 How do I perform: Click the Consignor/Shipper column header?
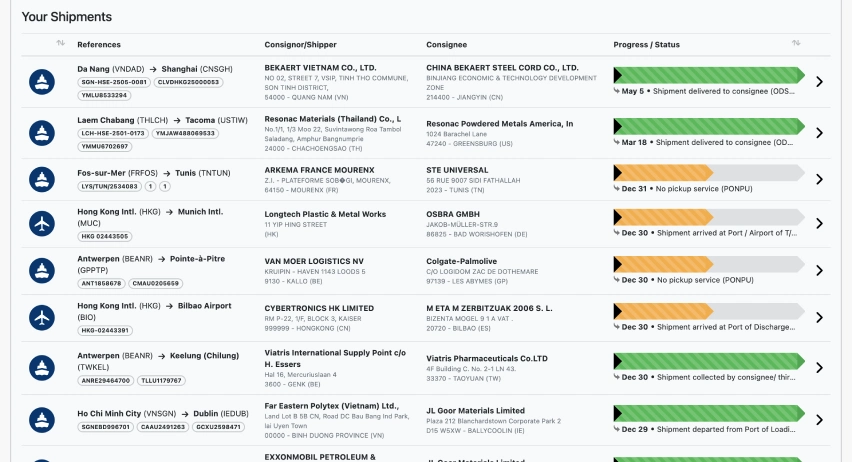300,45
